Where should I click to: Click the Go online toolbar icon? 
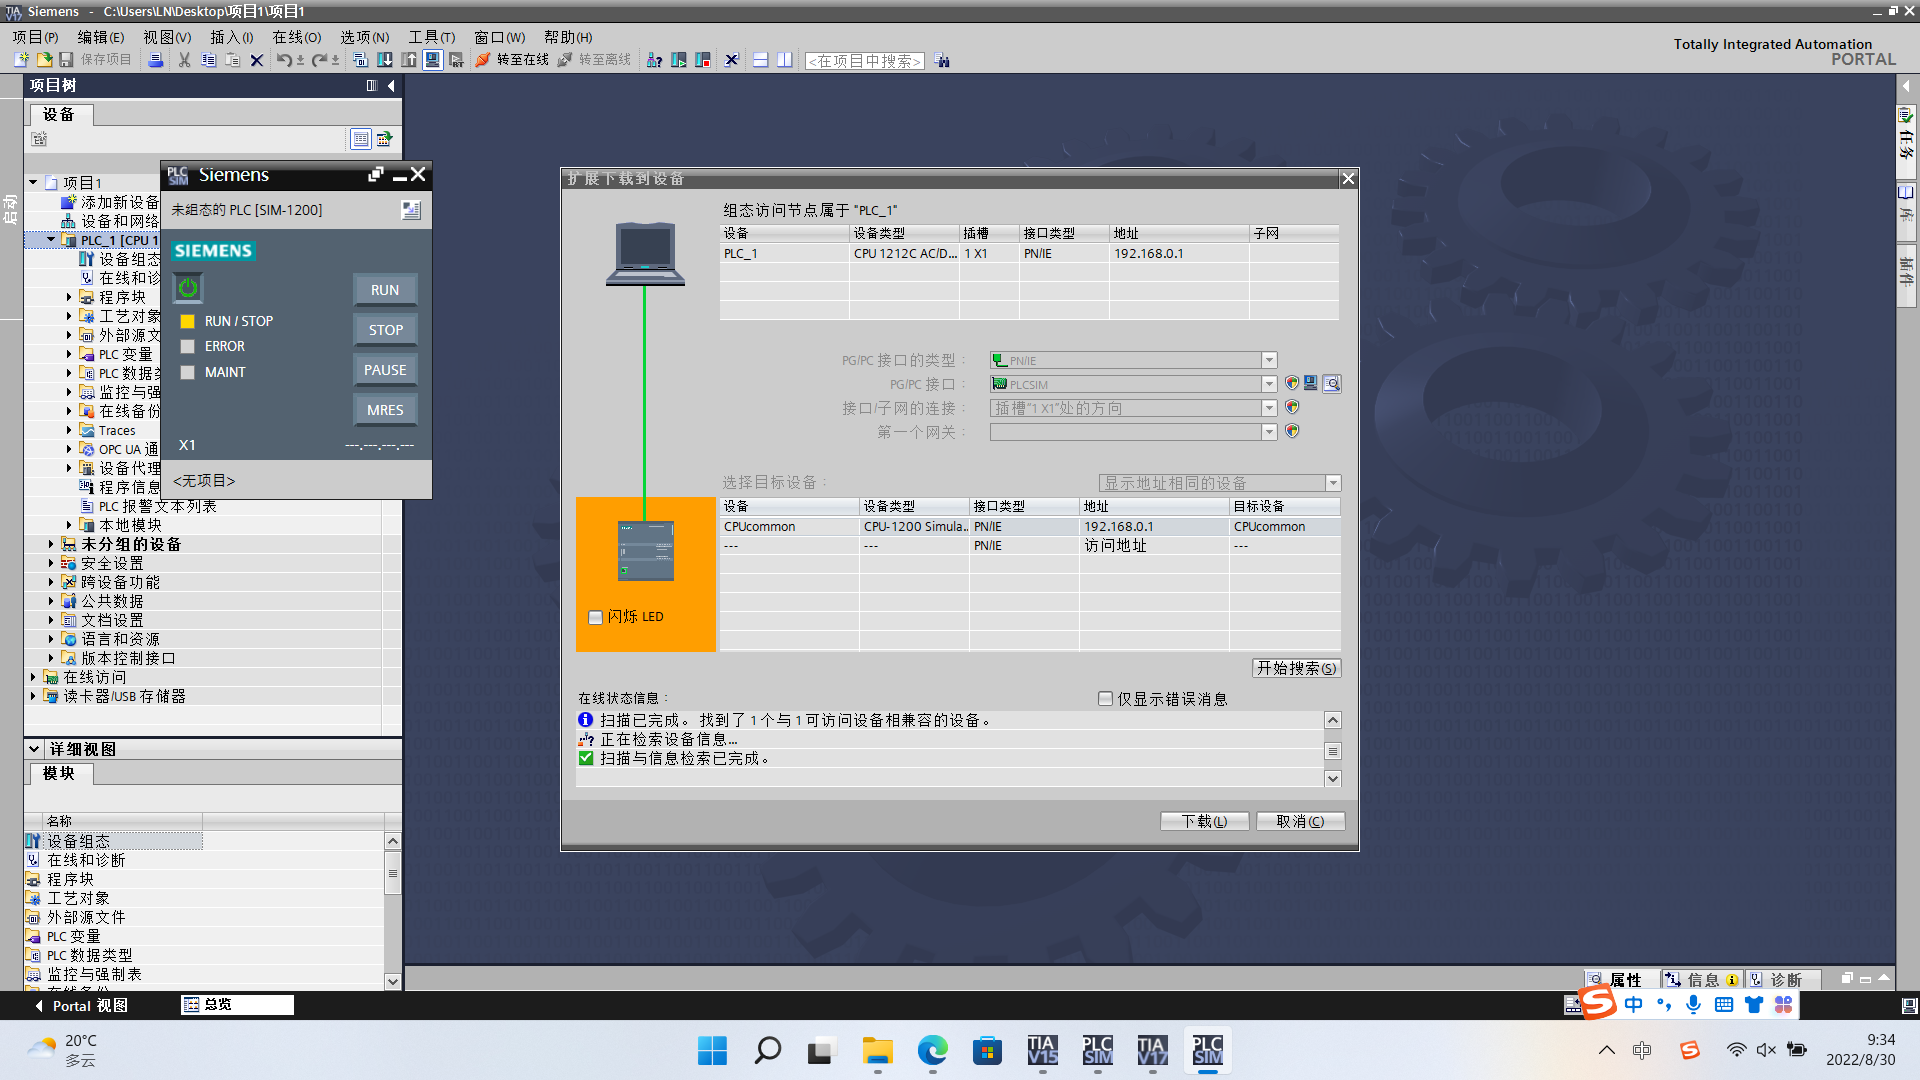click(483, 60)
